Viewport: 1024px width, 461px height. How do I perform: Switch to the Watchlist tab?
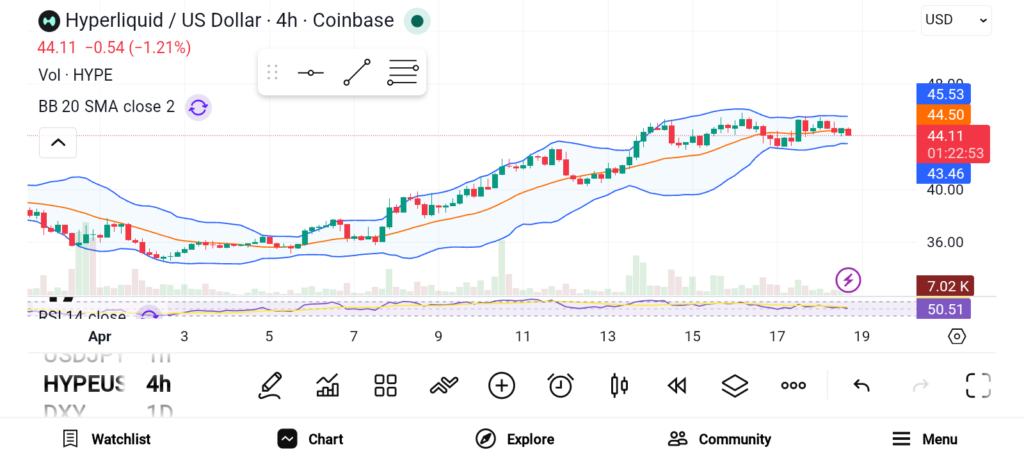coord(106,439)
